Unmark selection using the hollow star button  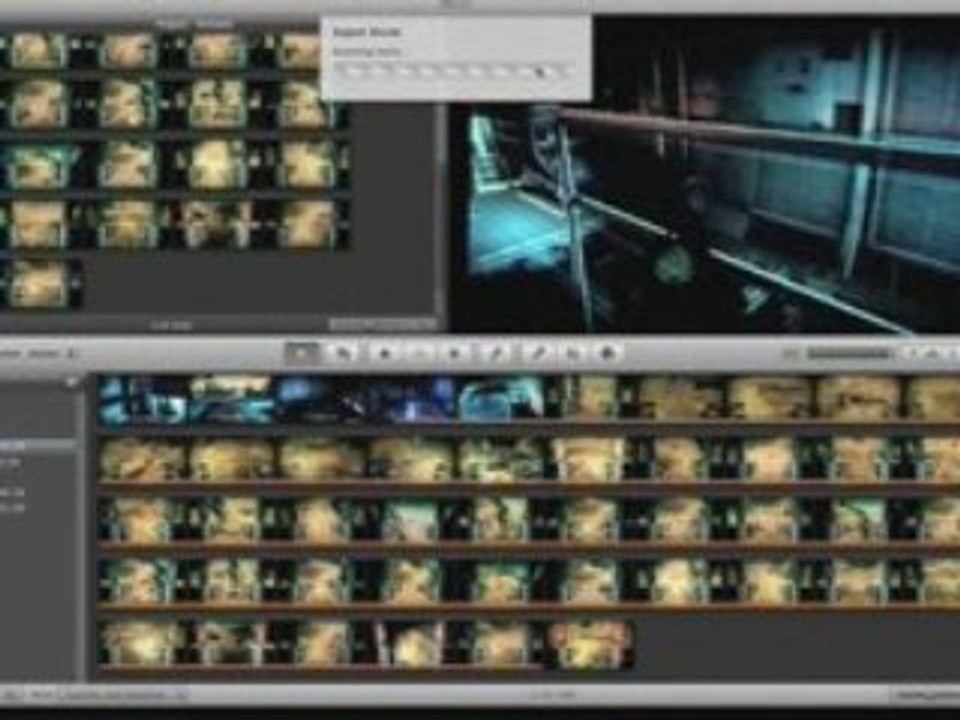(421, 353)
